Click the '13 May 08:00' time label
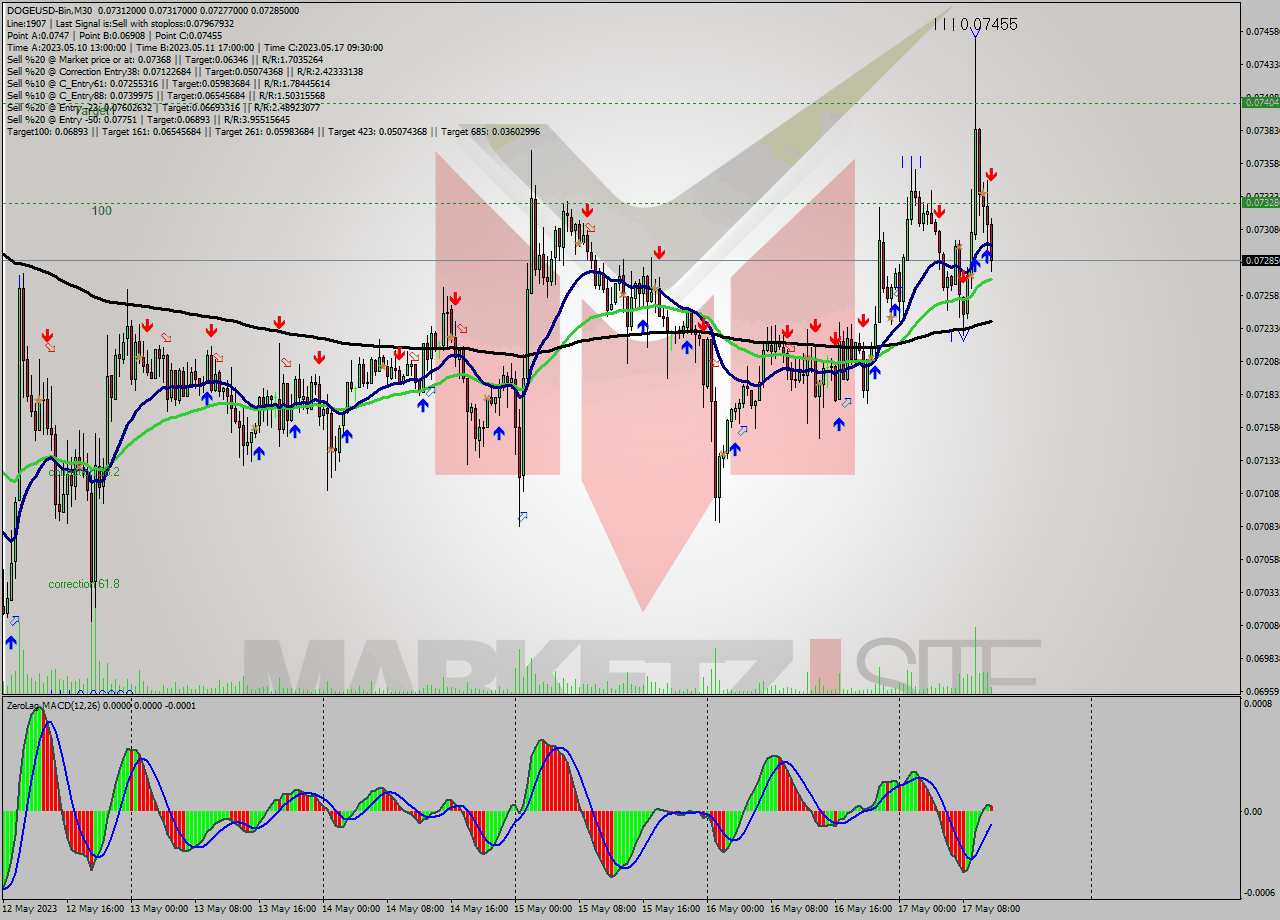The image size is (1280, 920). (x=223, y=909)
